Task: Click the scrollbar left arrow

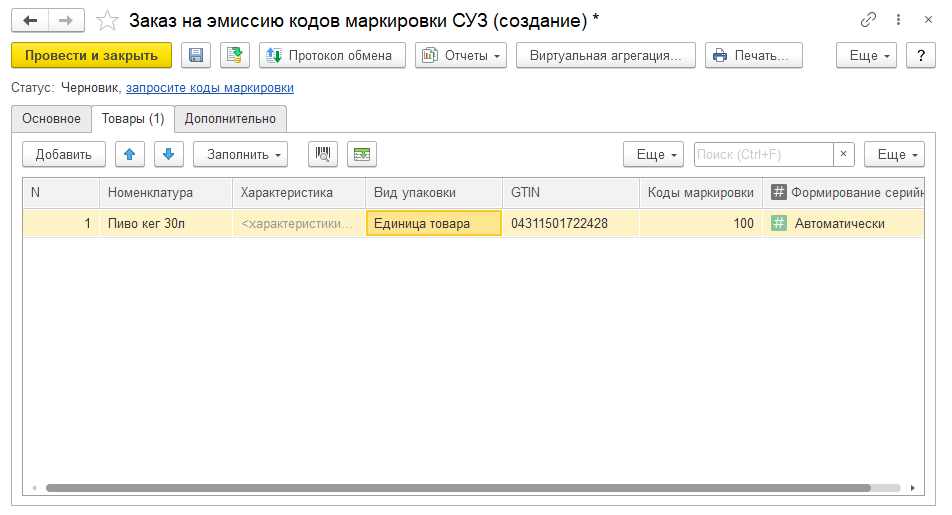Action: pos(34,488)
